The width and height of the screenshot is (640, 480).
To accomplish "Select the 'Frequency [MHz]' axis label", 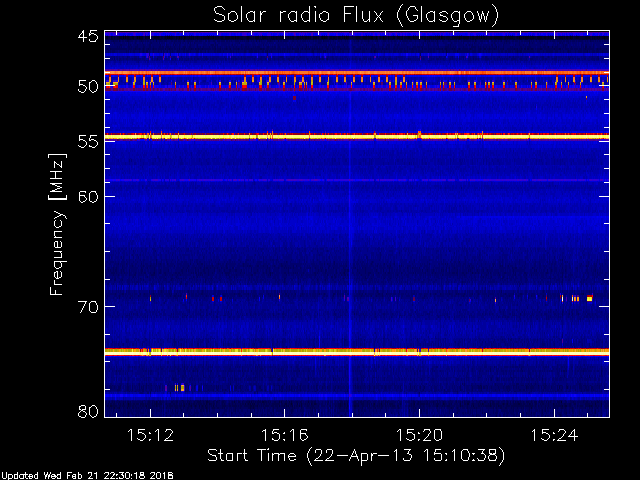I will coord(57,224).
